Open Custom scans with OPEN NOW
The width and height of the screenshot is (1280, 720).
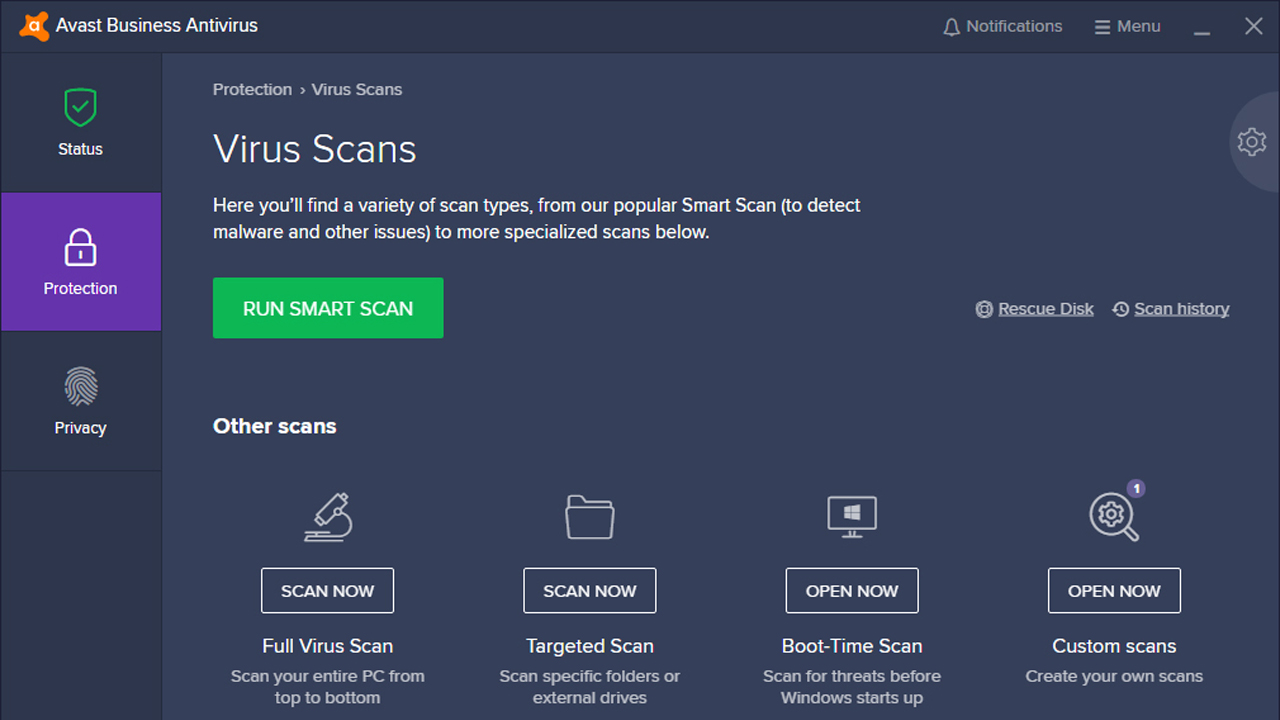coord(1114,591)
